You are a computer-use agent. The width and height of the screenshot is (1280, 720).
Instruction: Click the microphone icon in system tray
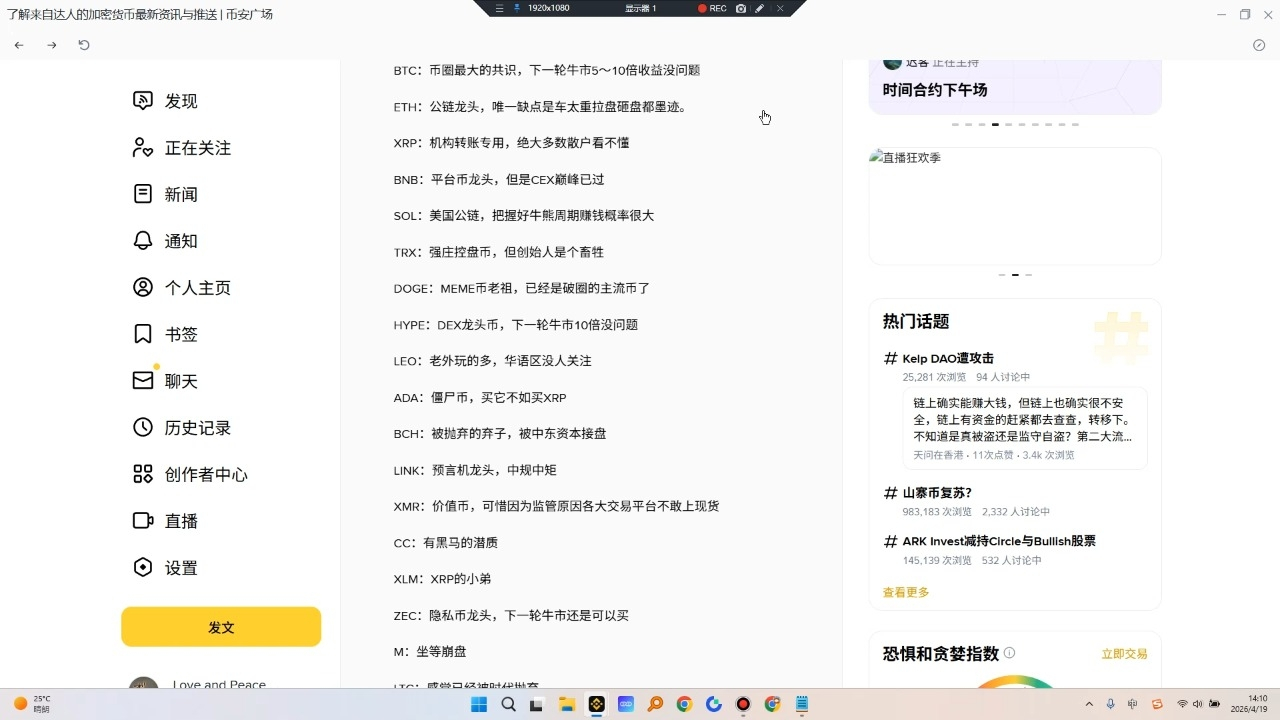coord(1111,704)
